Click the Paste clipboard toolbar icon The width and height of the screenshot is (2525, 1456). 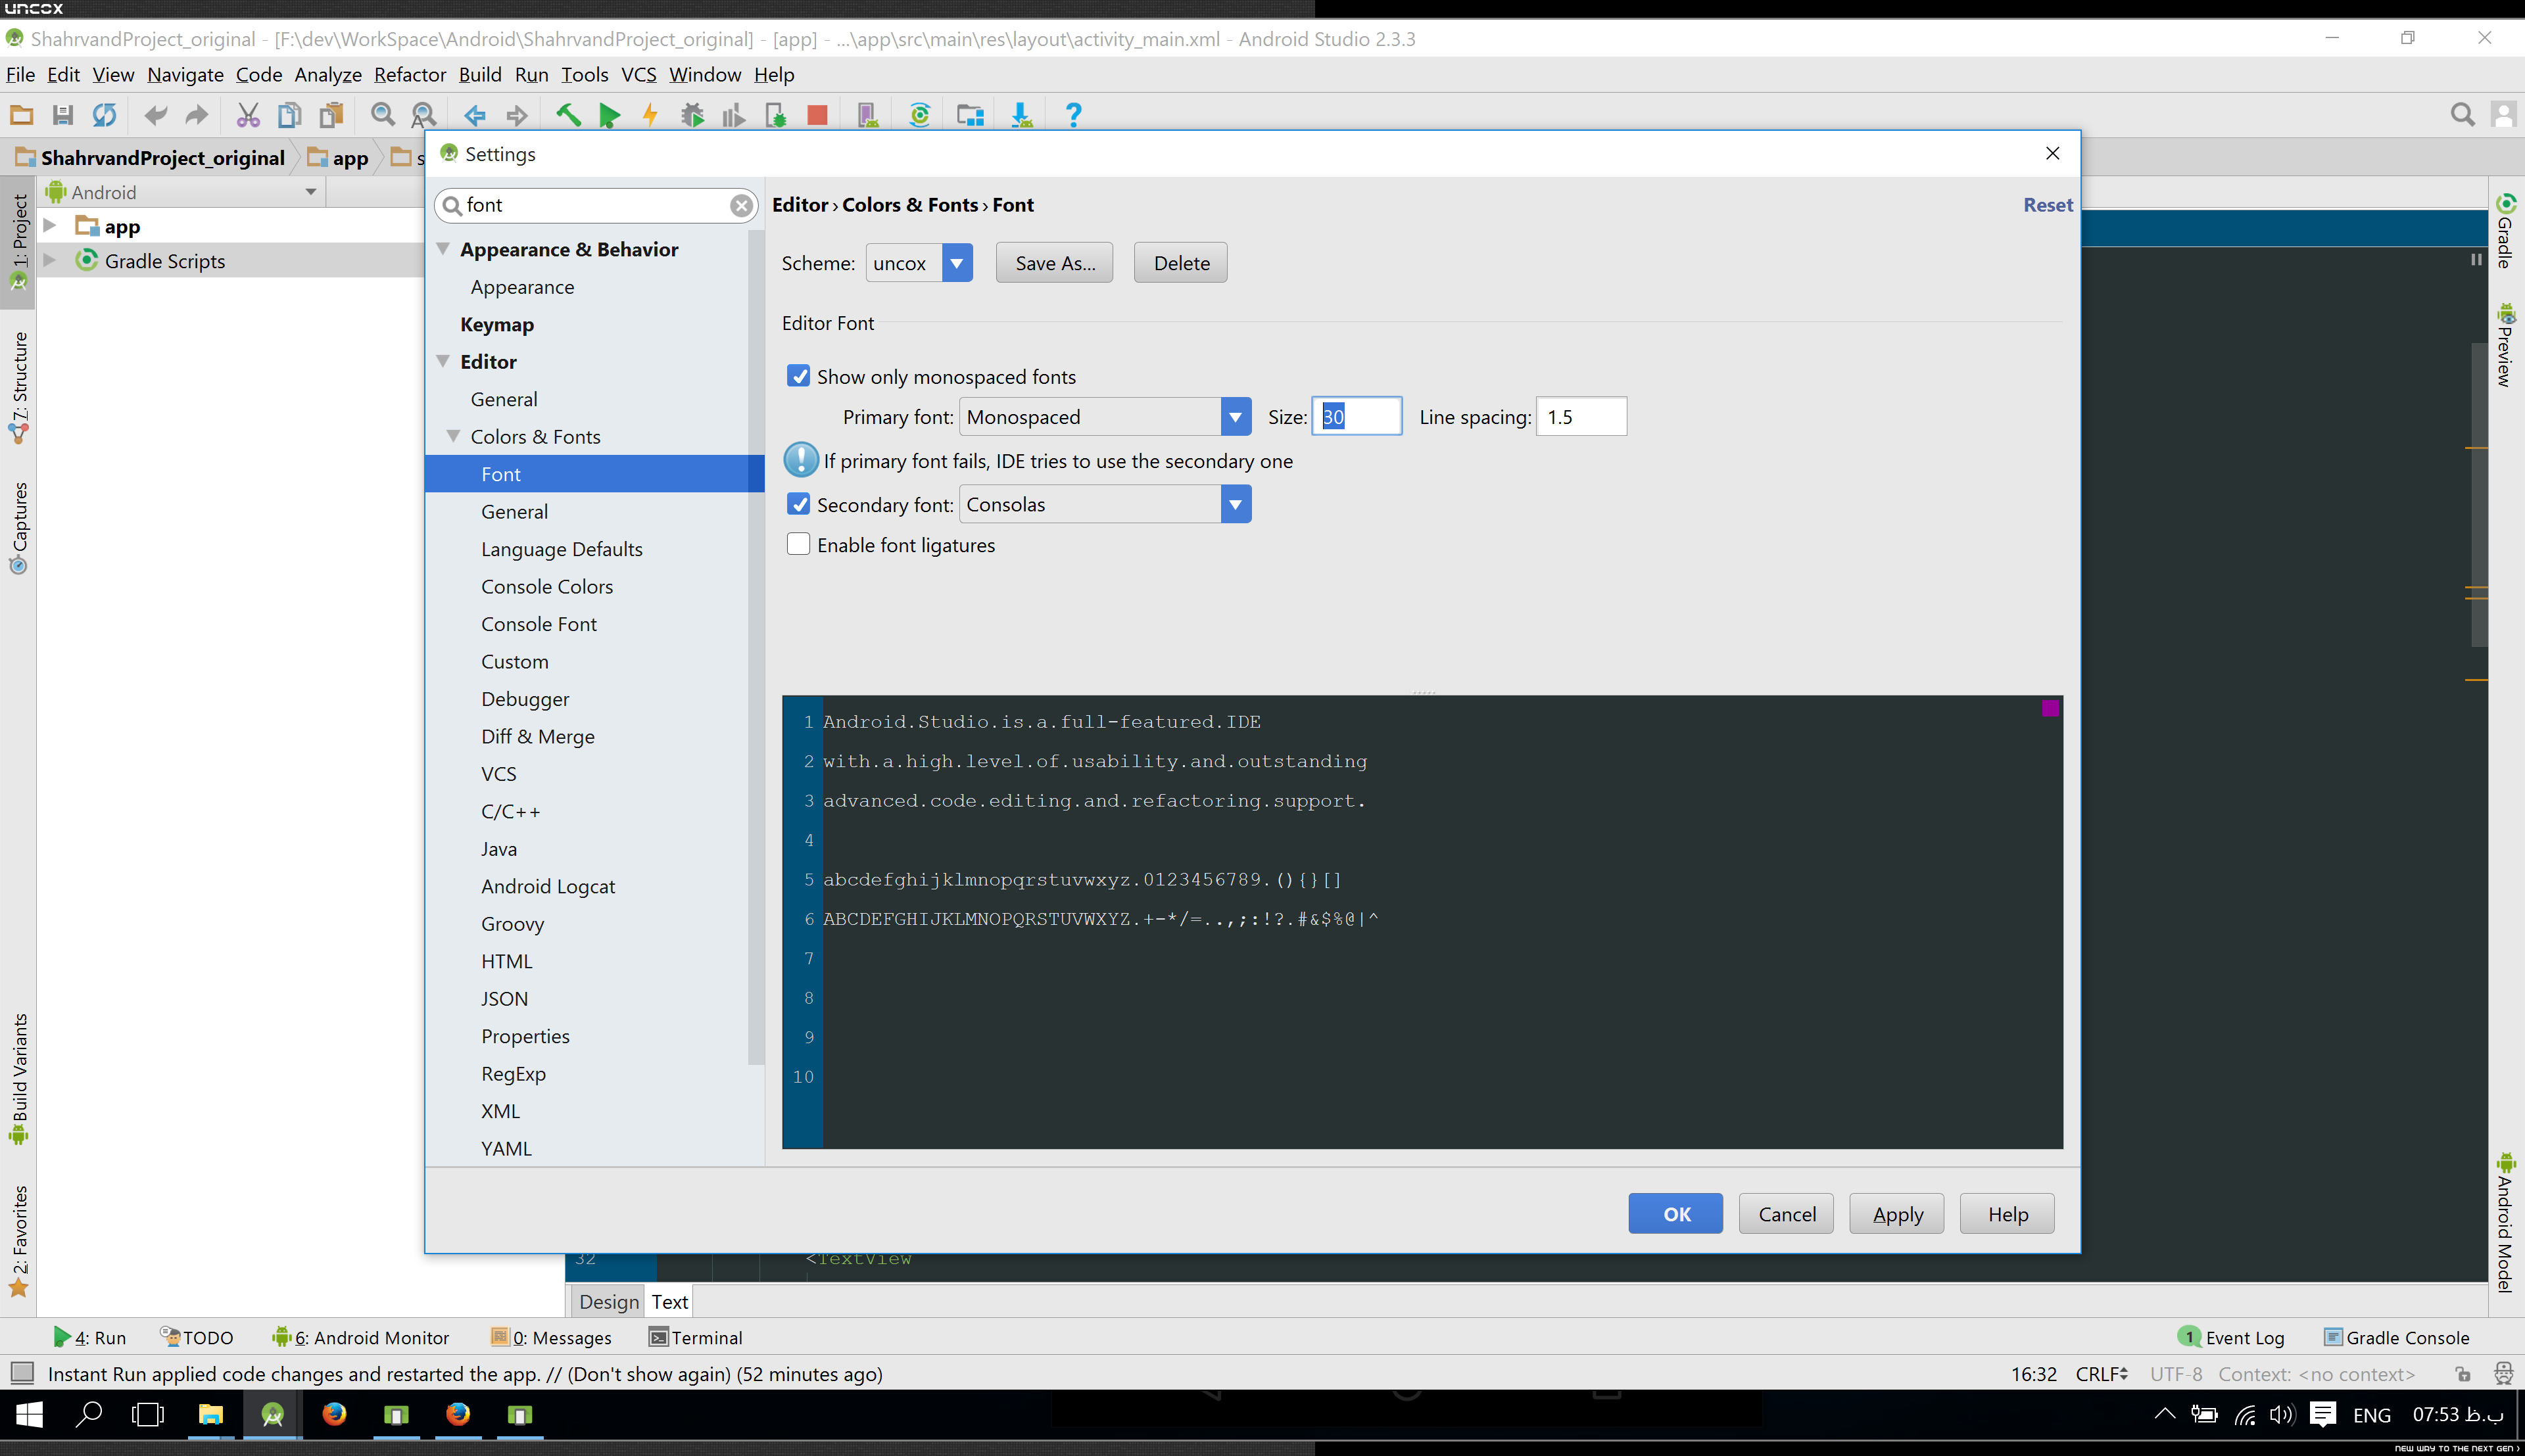(x=331, y=115)
